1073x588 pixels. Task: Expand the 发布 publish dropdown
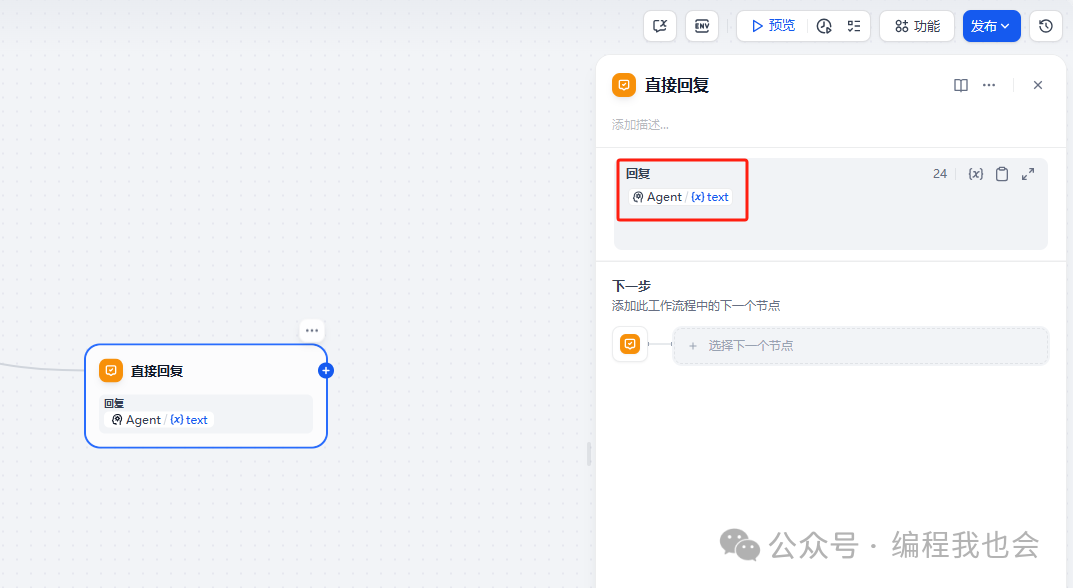(x=991, y=26)
